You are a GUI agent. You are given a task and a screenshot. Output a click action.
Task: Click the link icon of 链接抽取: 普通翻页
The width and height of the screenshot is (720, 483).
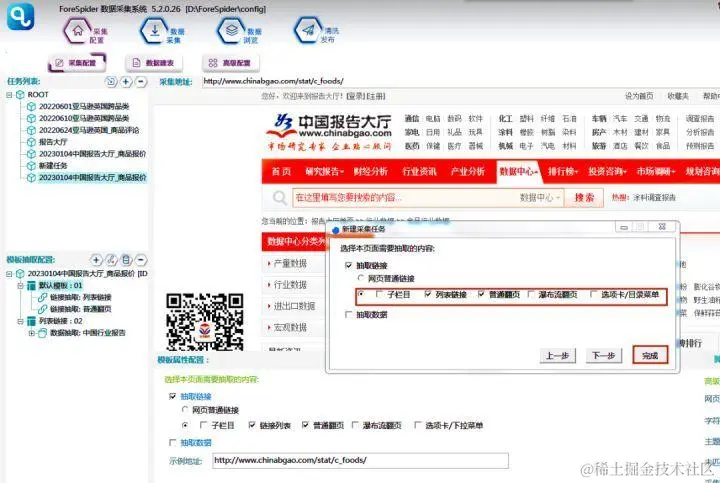click(42, 309)
